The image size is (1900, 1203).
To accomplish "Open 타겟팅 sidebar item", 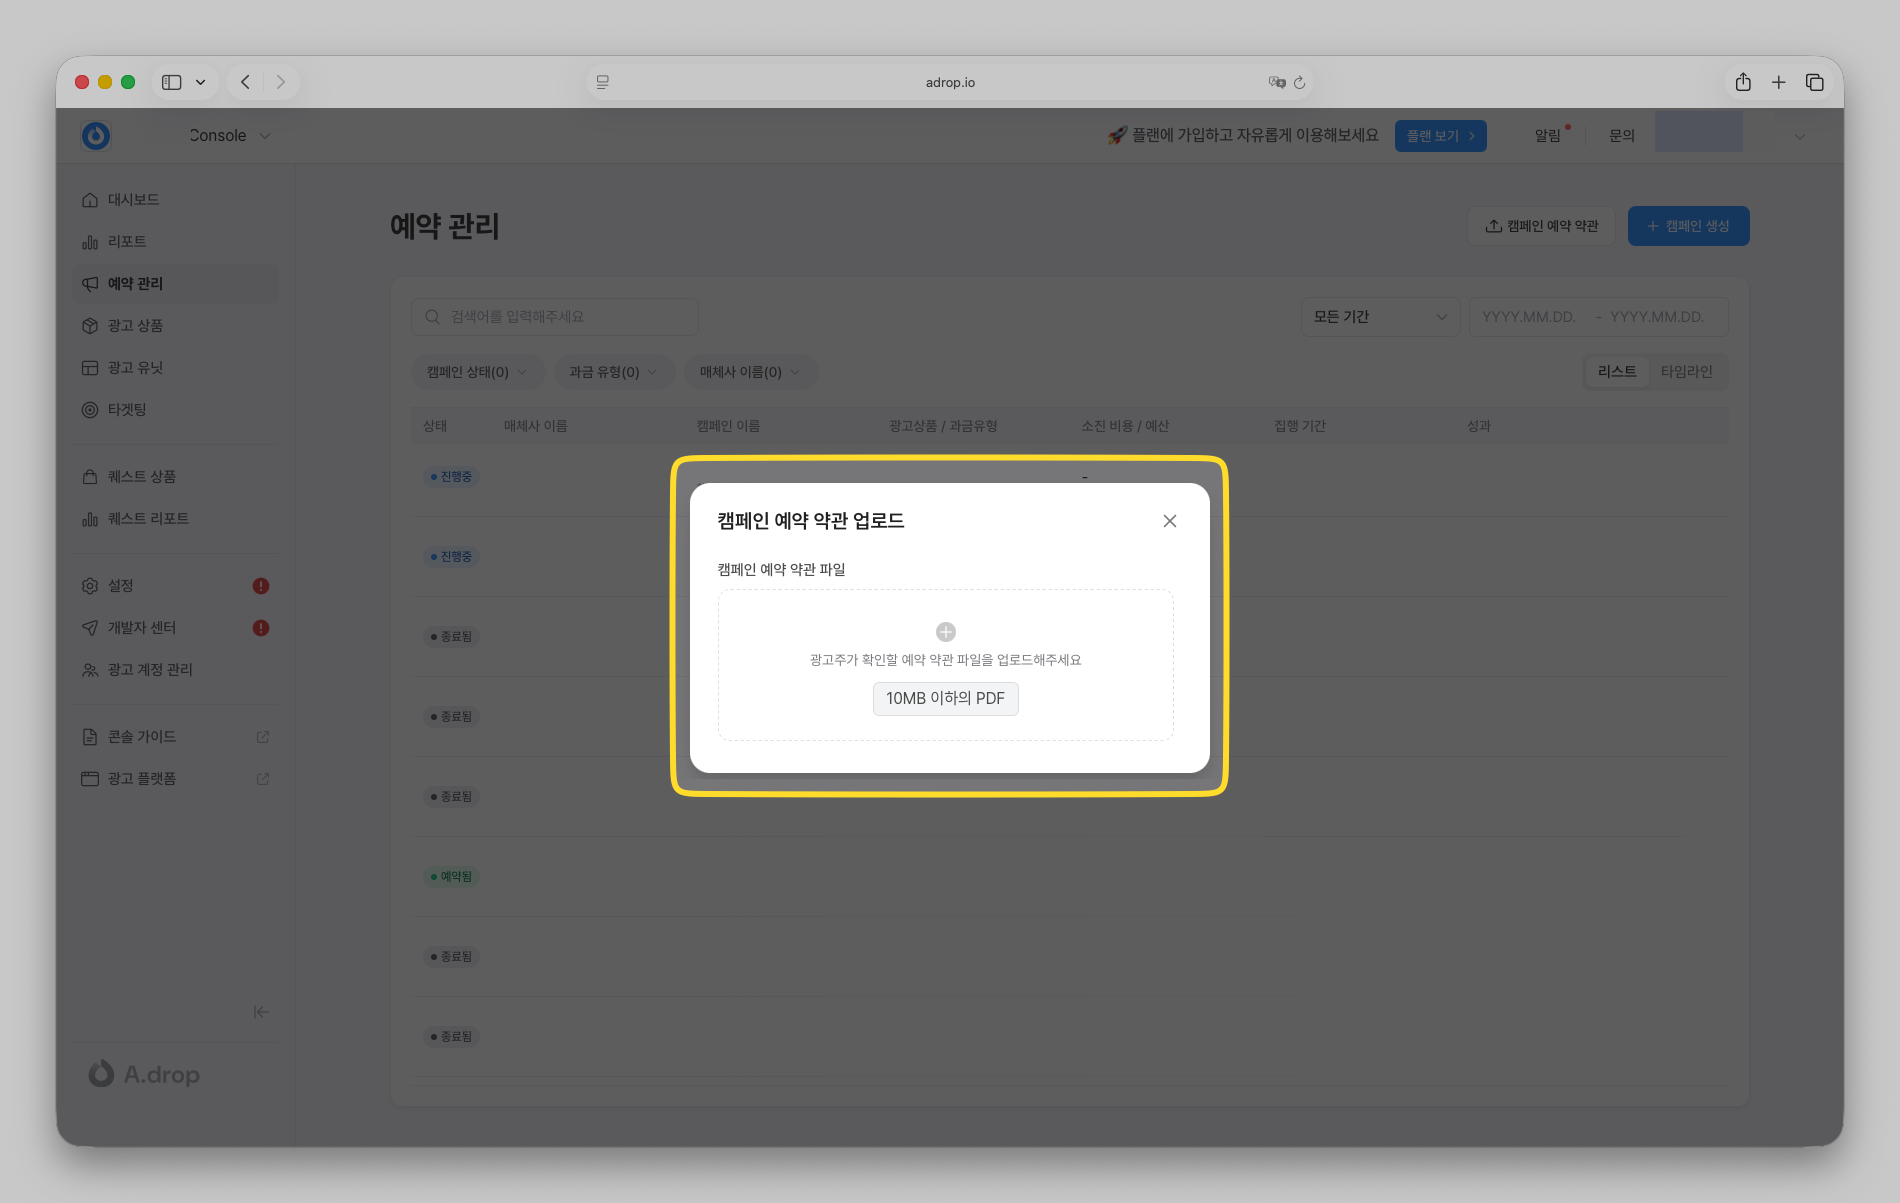I will point(127,410).
